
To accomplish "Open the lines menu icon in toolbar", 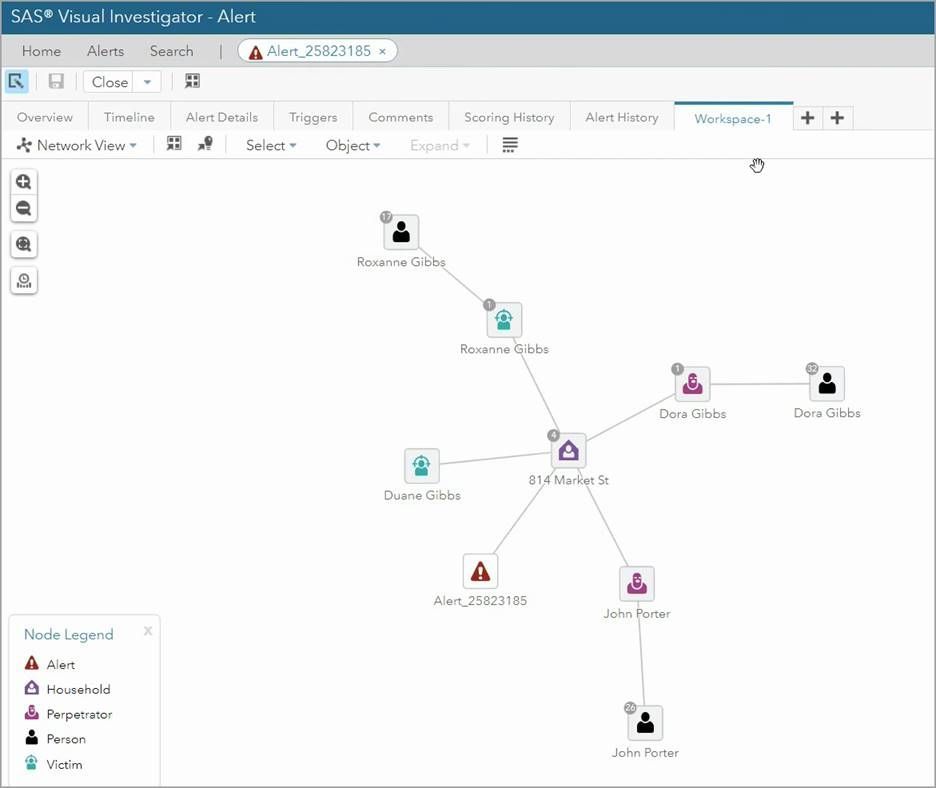I will [x=510, y=145].
